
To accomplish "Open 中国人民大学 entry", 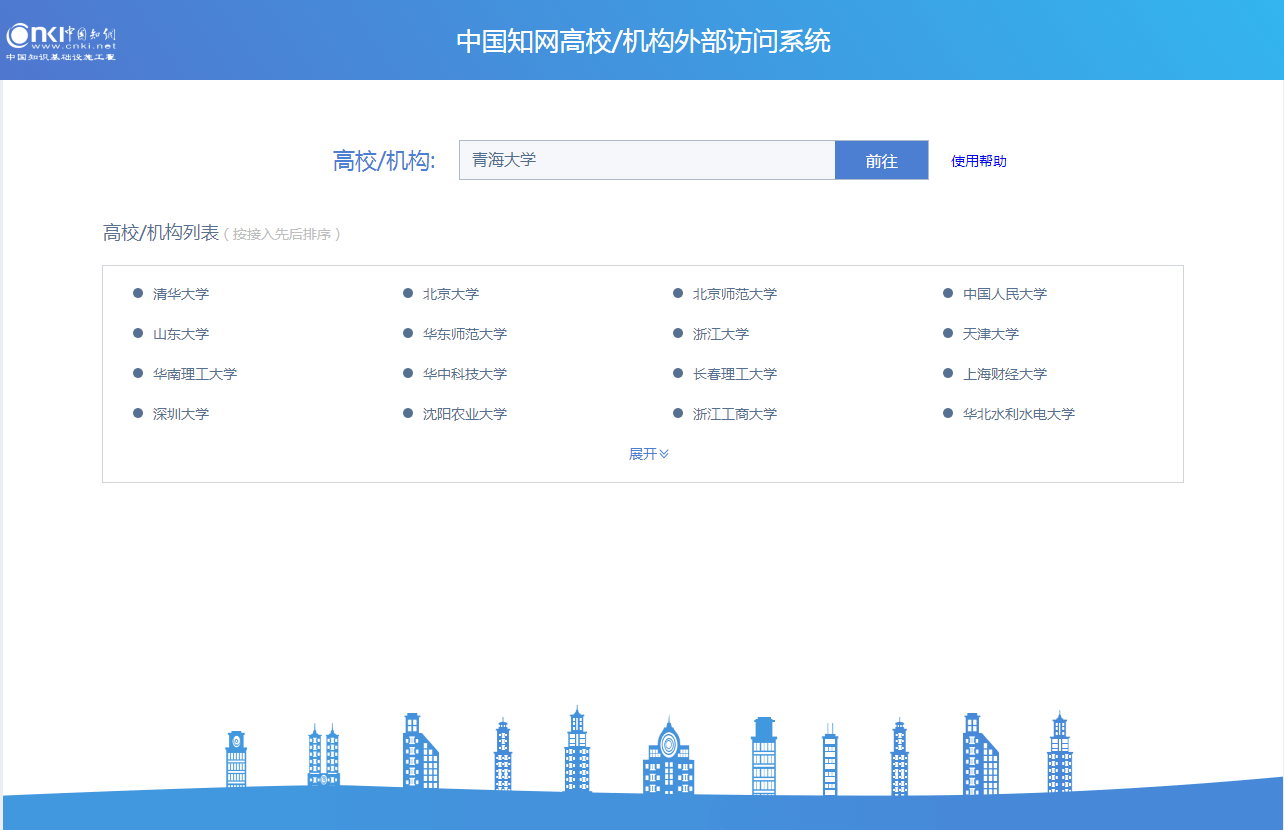I will click(1004, 294).
